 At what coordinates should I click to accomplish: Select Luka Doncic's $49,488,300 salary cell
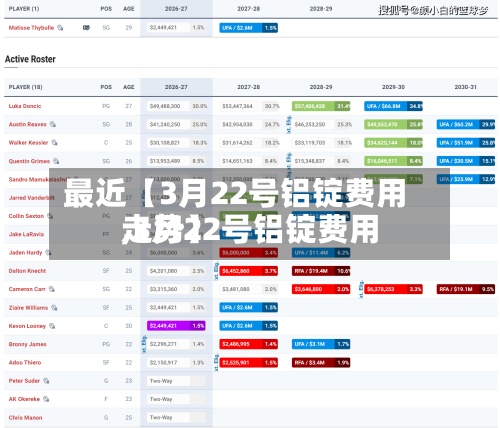click(x=177, y=106)
